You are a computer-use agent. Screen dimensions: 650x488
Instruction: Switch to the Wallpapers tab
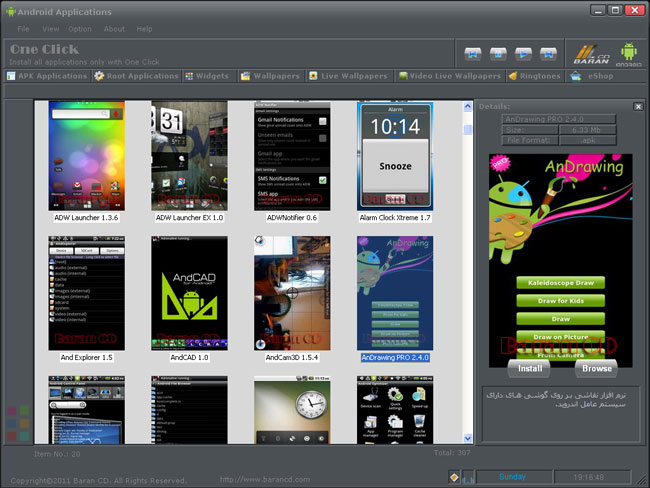[x=270, y=76]
